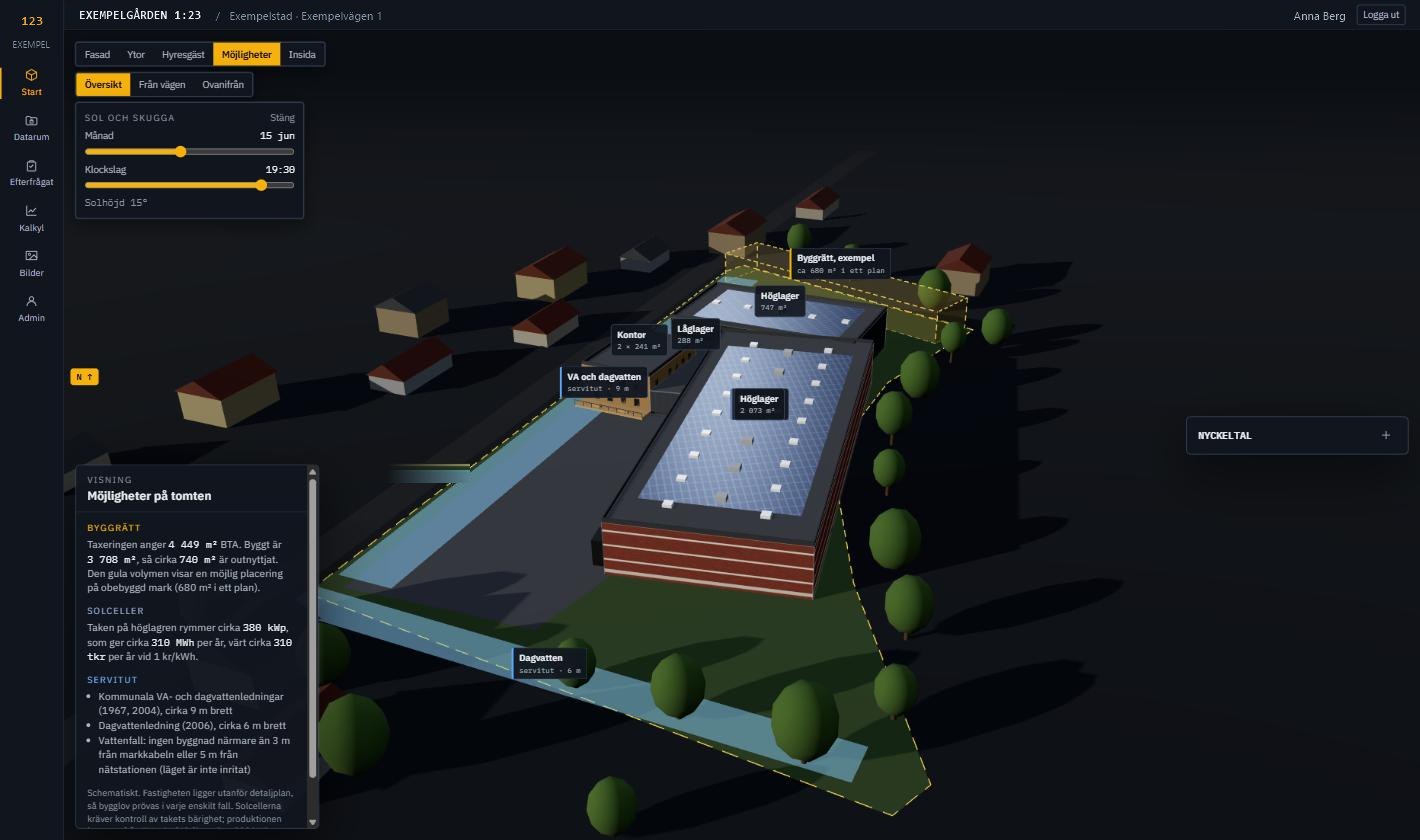
Task: Click the Låglager 288 m² label
Action: tap(695, 334)
